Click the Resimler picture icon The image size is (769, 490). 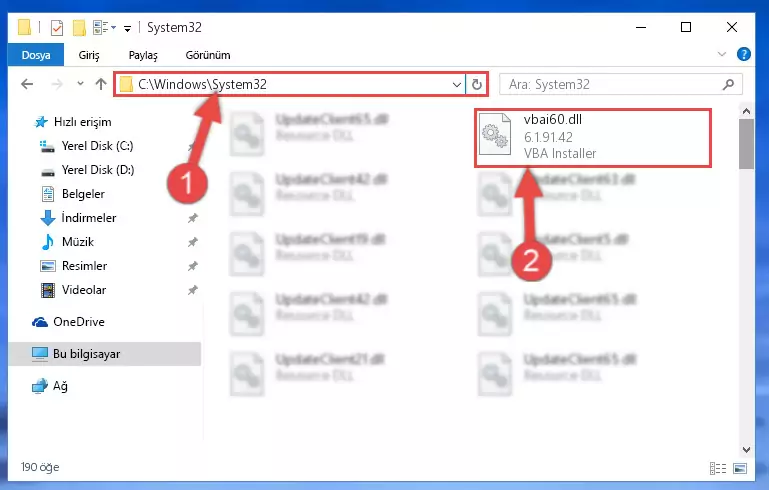pos(48,266)
